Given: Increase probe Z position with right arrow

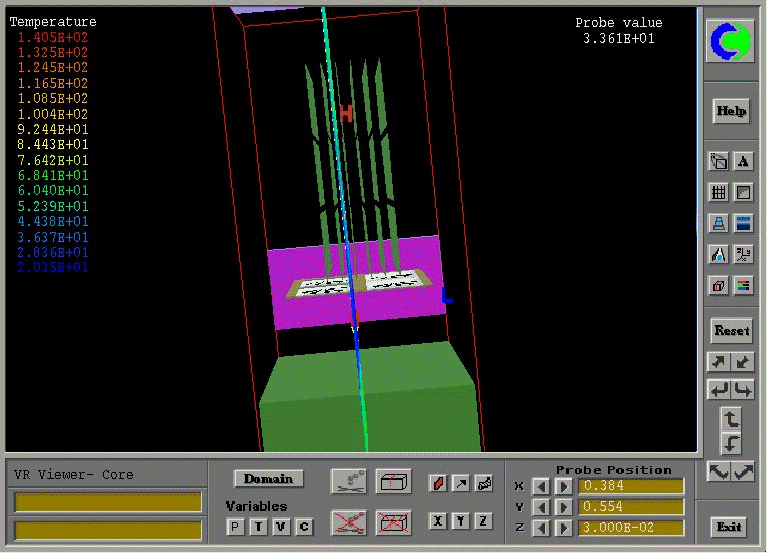Looking at the screenshot, I should click(563, 528).
